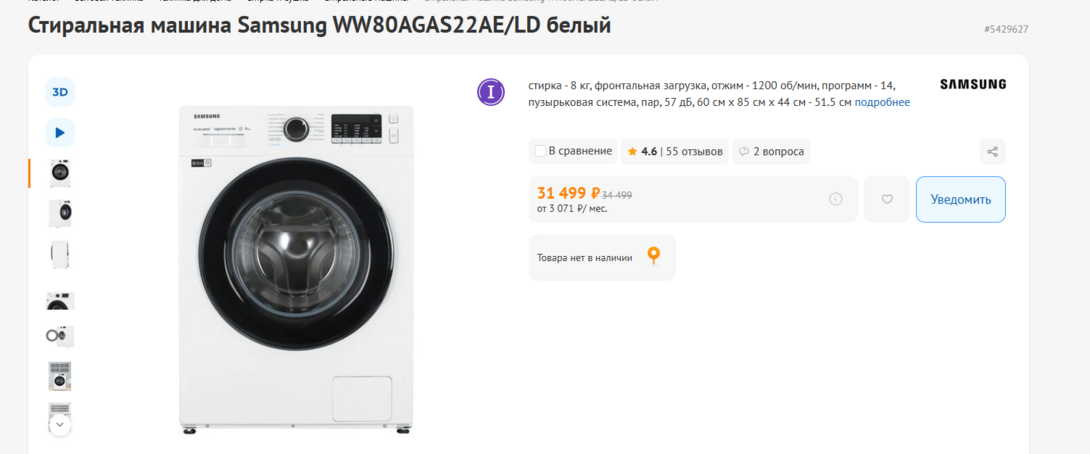Screen dimensions: 1090x454
Task: Select the second angled washer thumbnail
Action: point(60,213)
